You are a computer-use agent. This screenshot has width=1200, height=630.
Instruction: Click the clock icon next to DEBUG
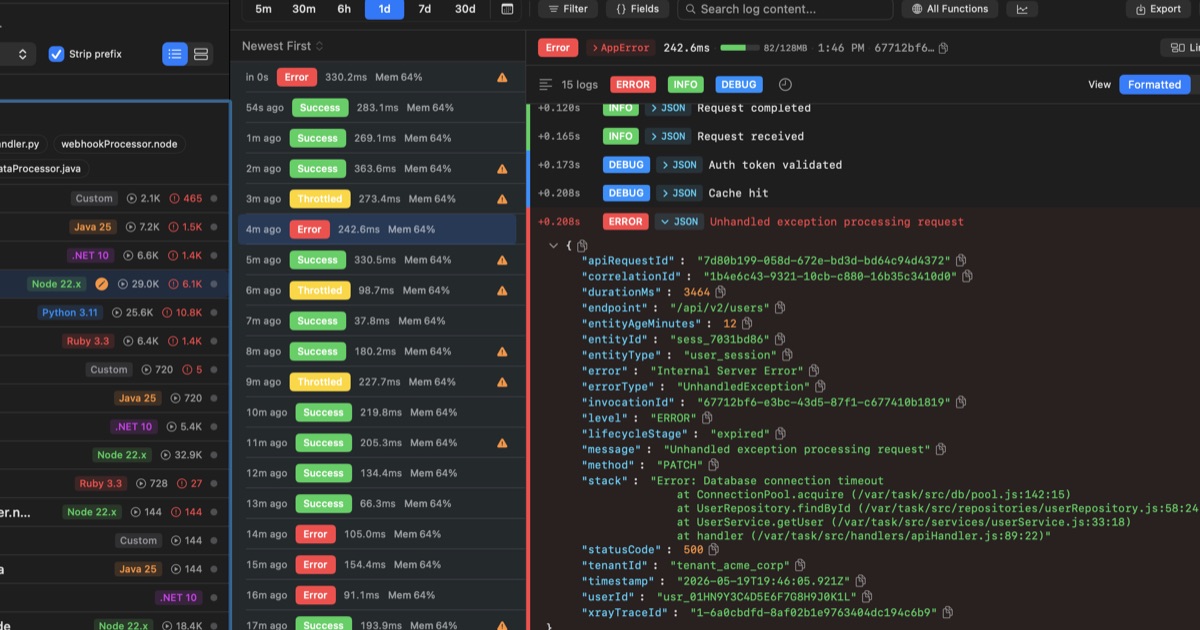pyautogui.click(x=785, y=85)
